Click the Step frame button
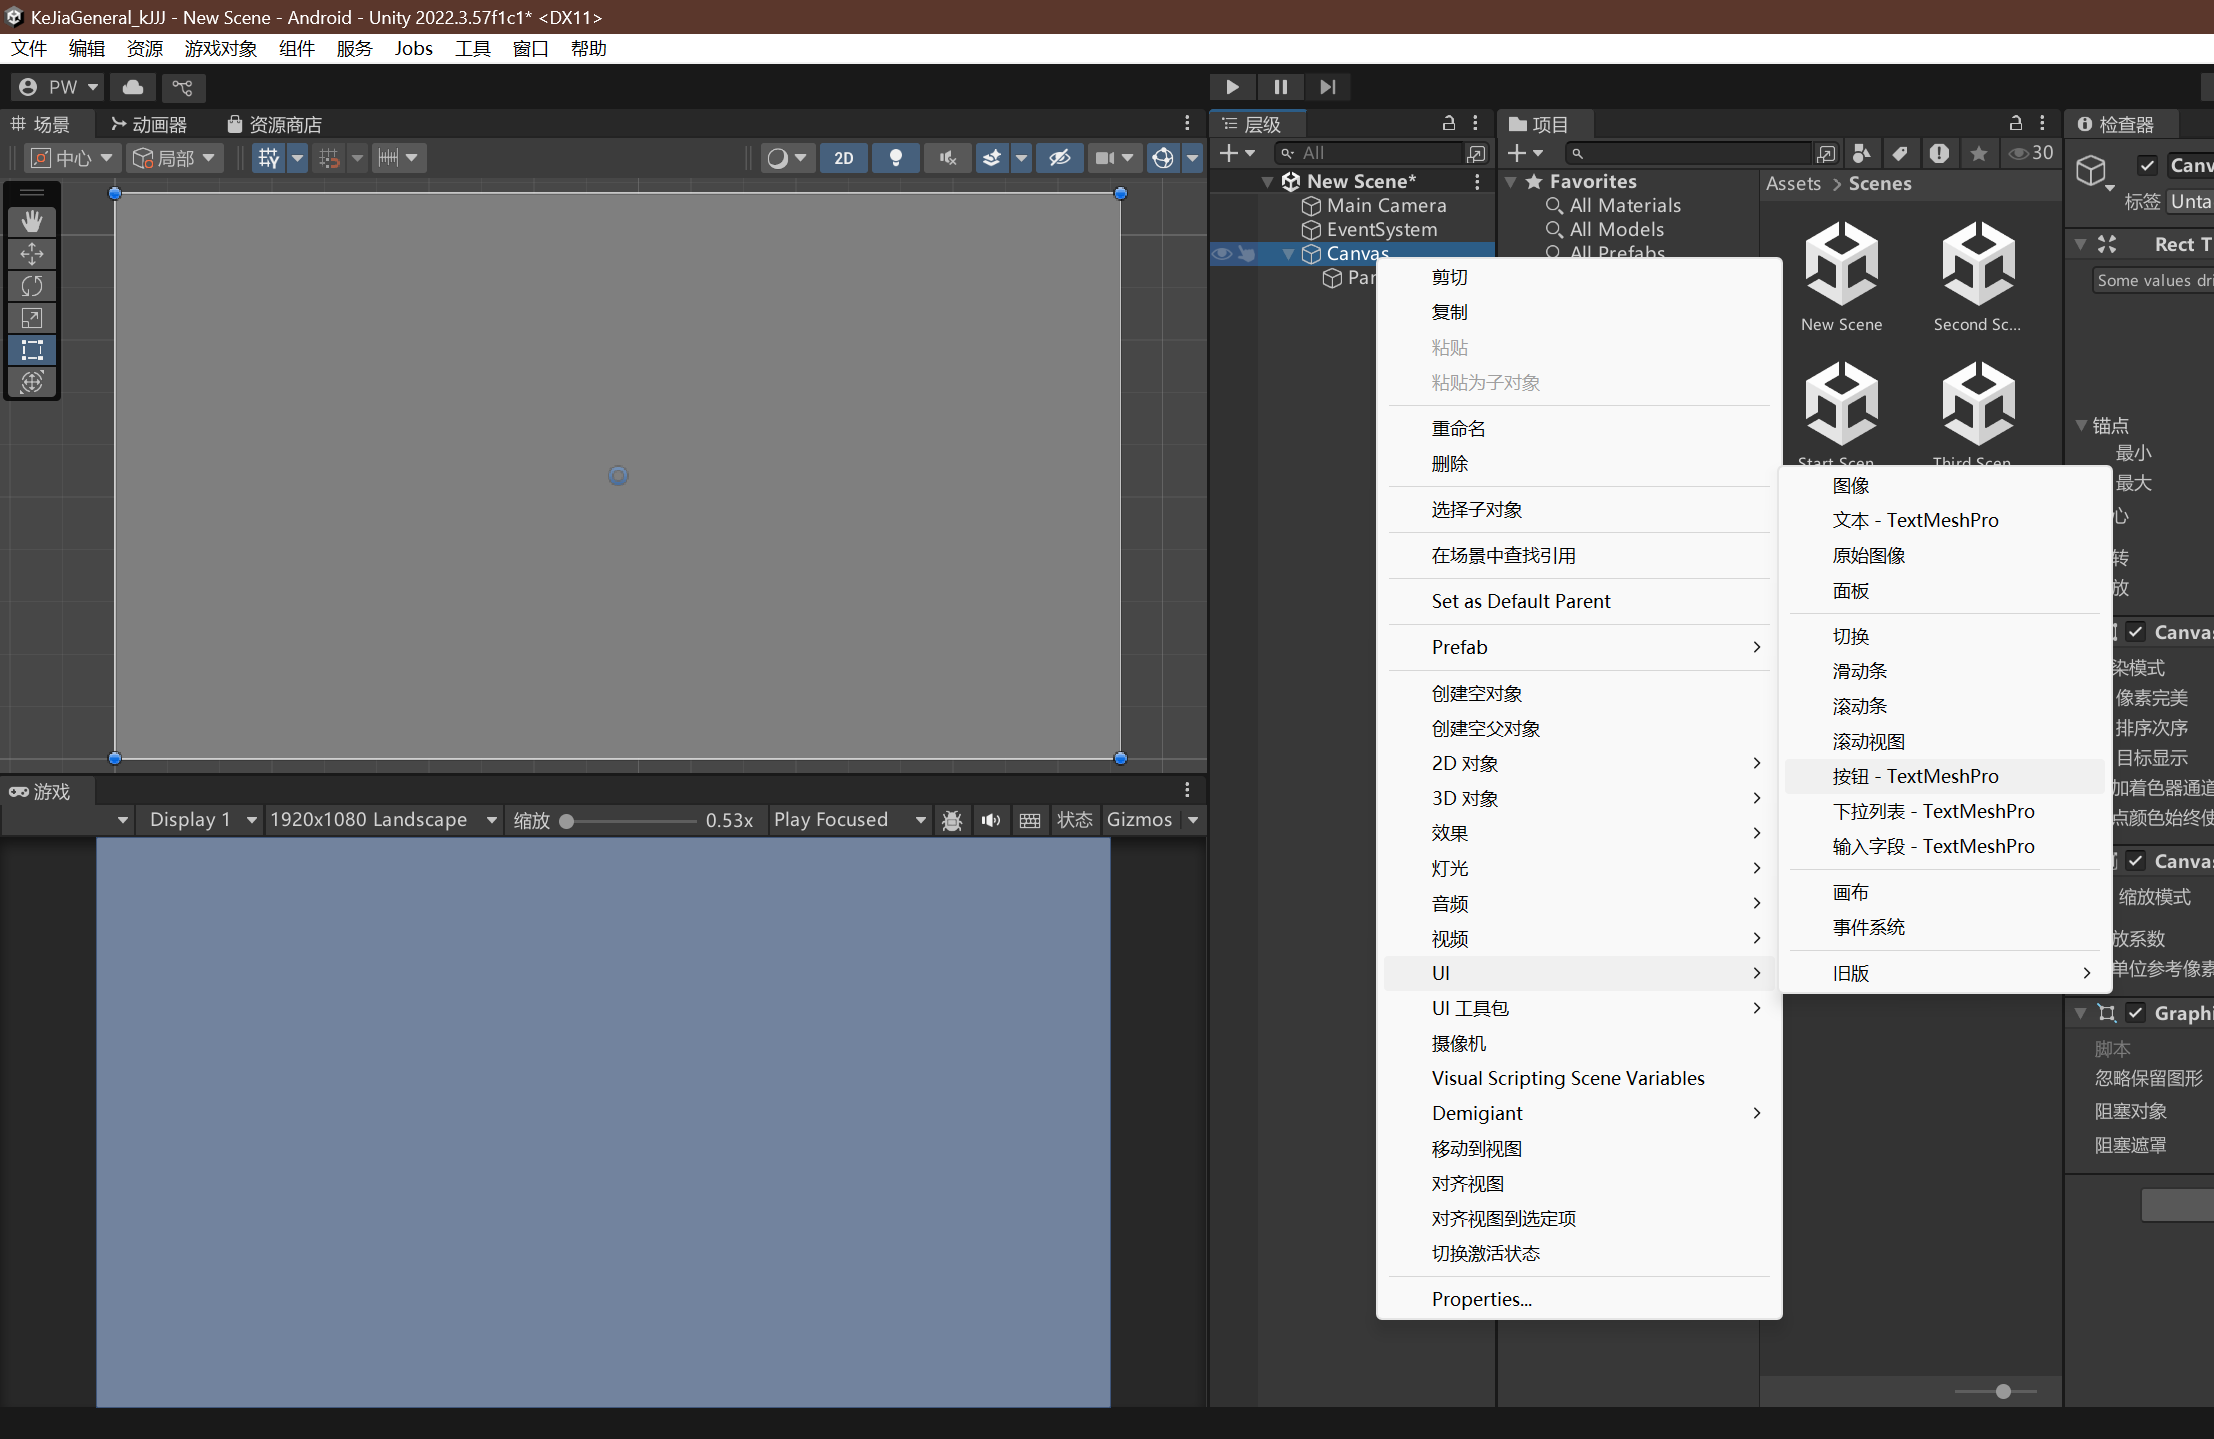 [x=1327, y=87]
